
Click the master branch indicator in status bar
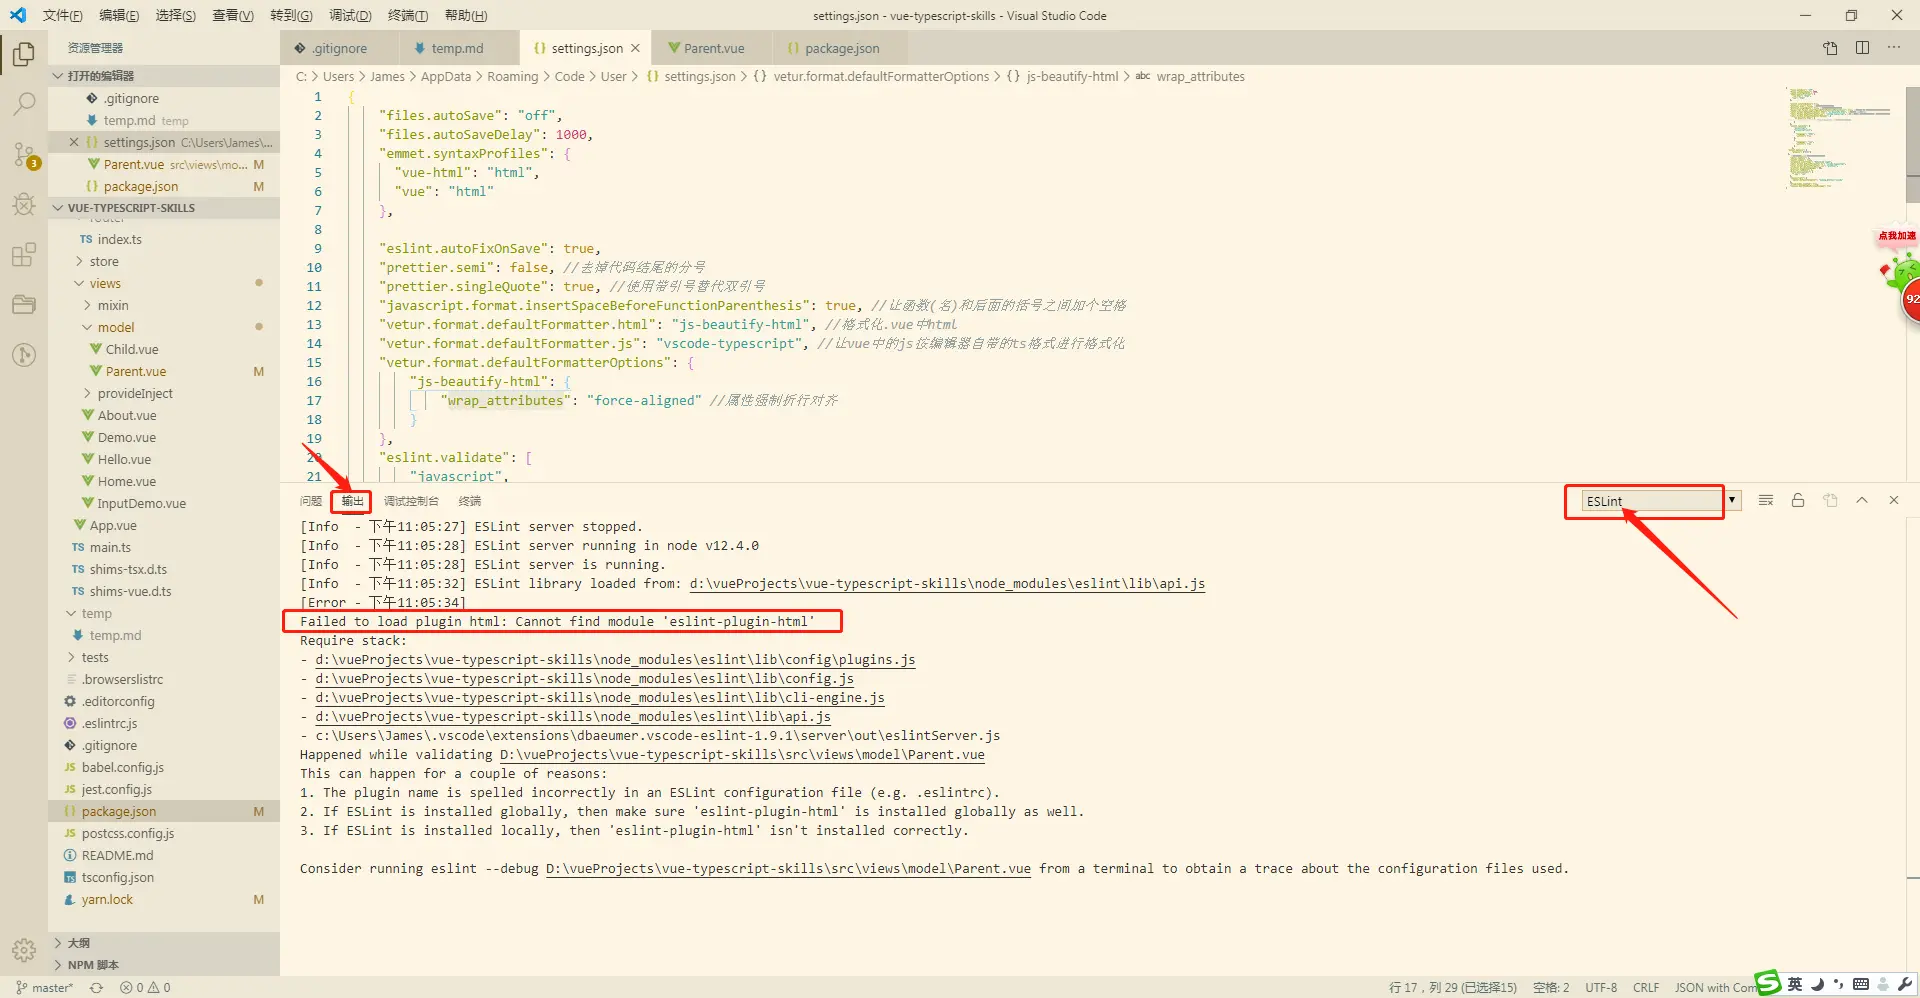(45, 988)
